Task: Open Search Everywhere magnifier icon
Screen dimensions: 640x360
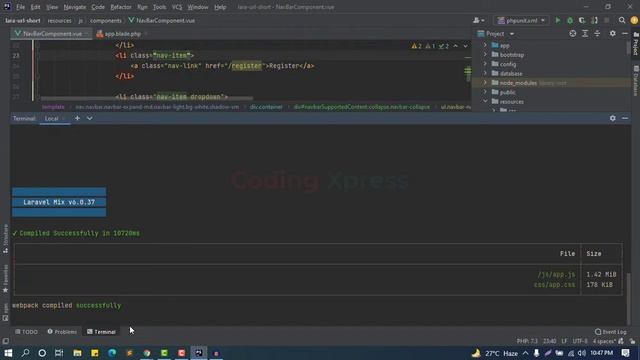Action: [622, 20]
